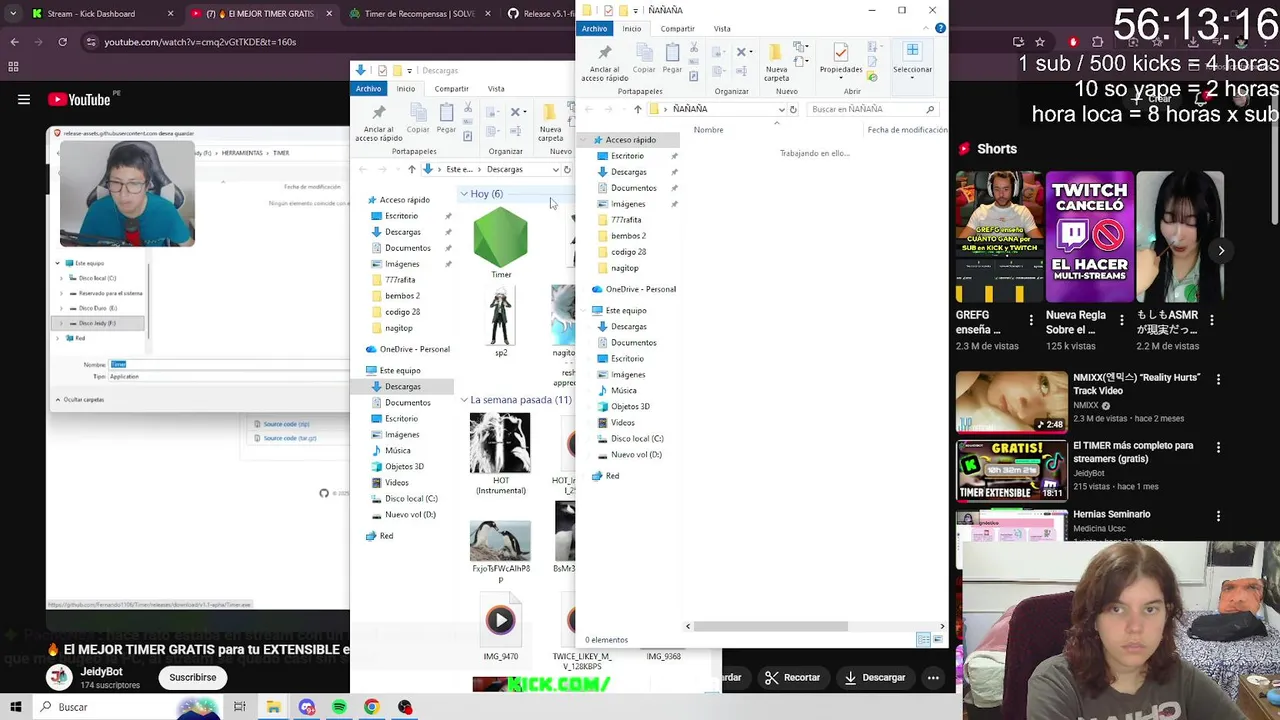The image size is (1280, 720).
Task: Collapse ribbon chevron in ÑAÑAÑA window
Action: pos(926,28)
